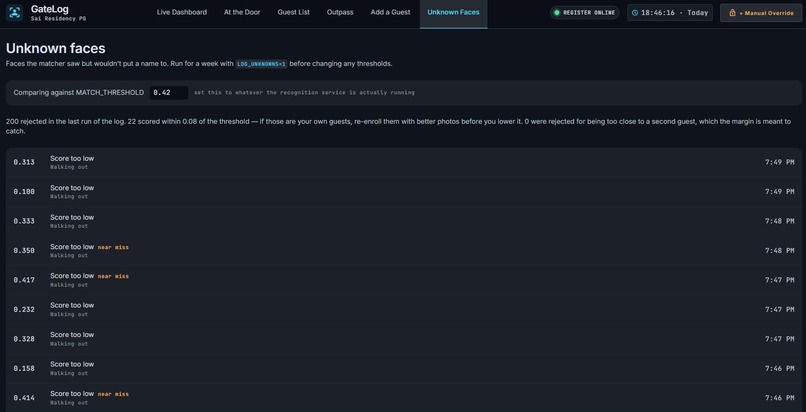
Task: Click Score too low on the 0.232 row
Action: tap(72, 305)
